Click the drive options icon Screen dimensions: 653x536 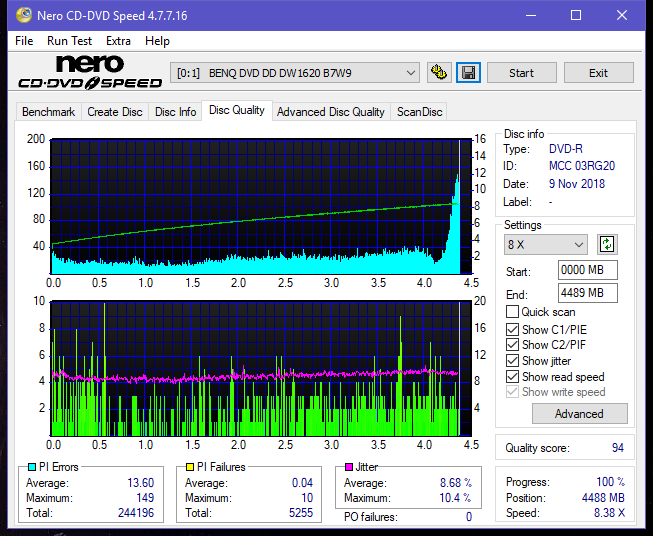tap(439, 73)
